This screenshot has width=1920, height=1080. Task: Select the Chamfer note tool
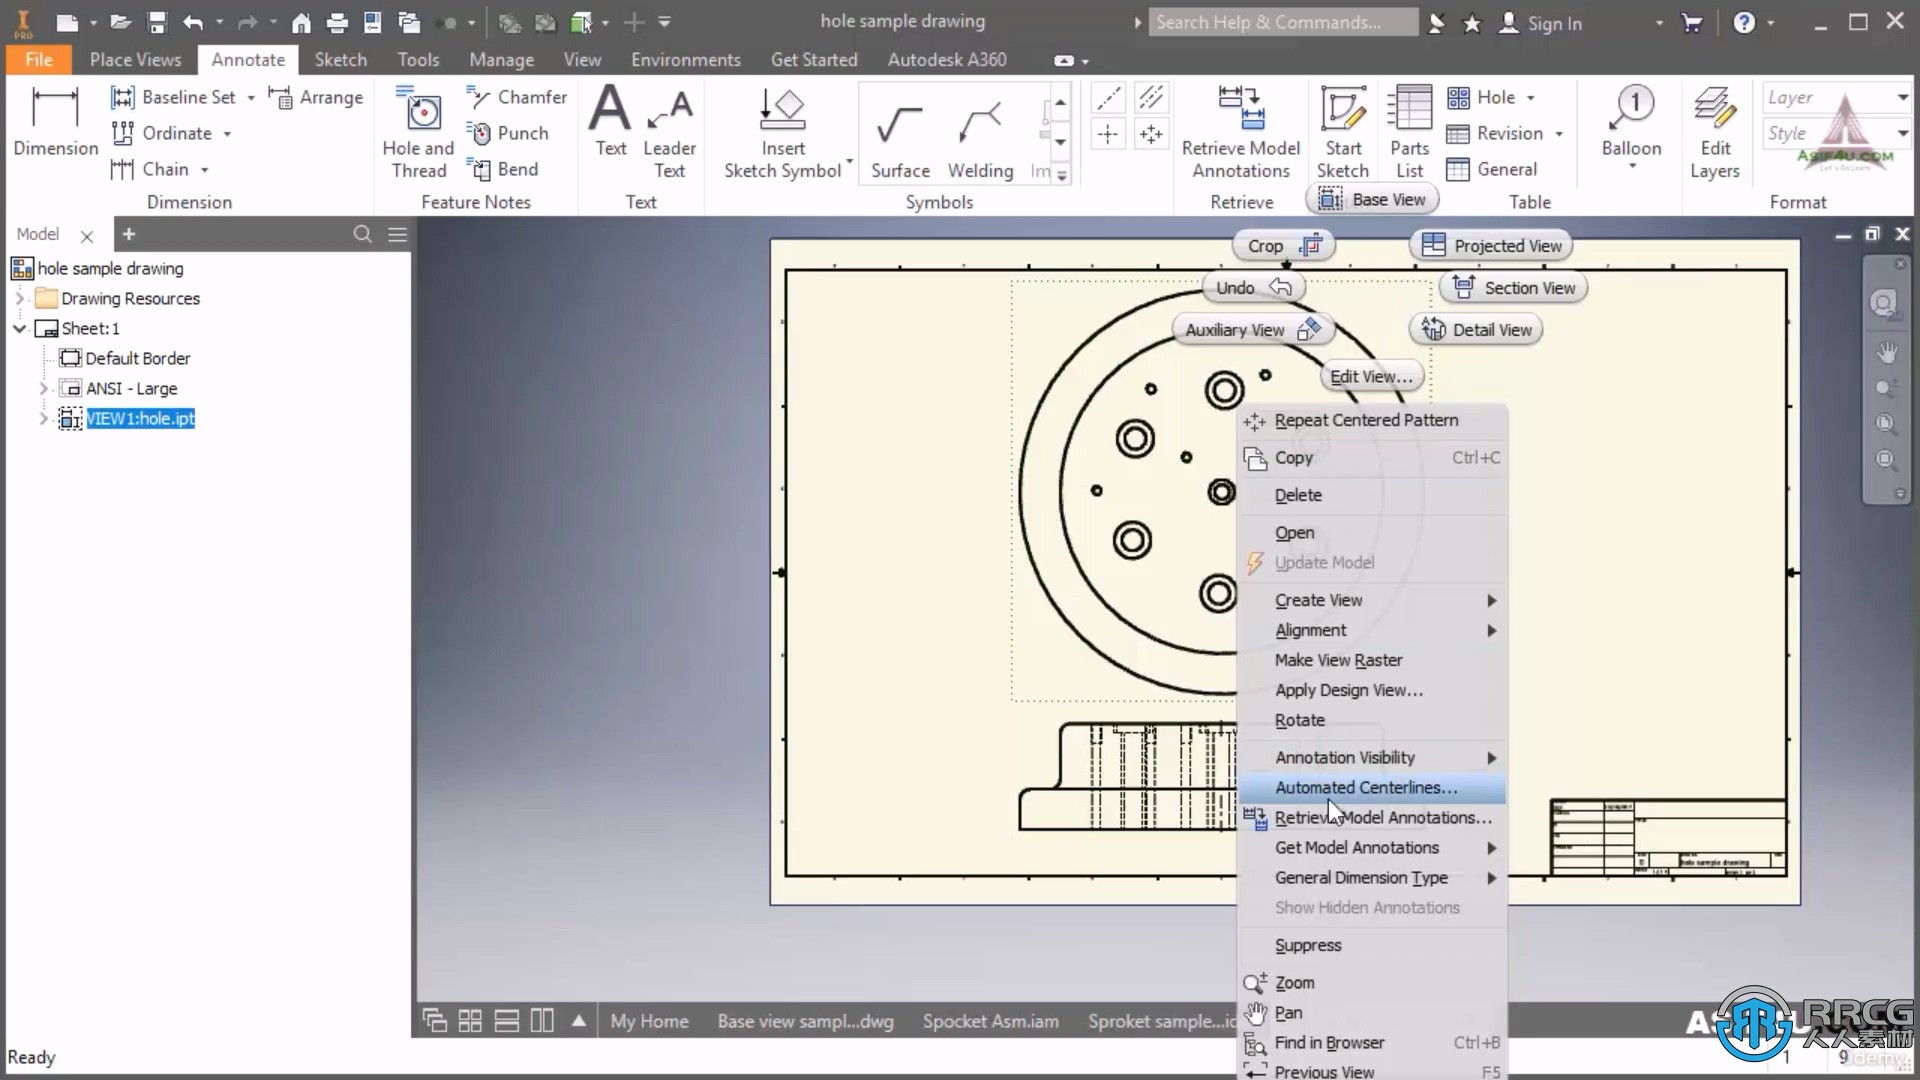(x=517, y=97)
